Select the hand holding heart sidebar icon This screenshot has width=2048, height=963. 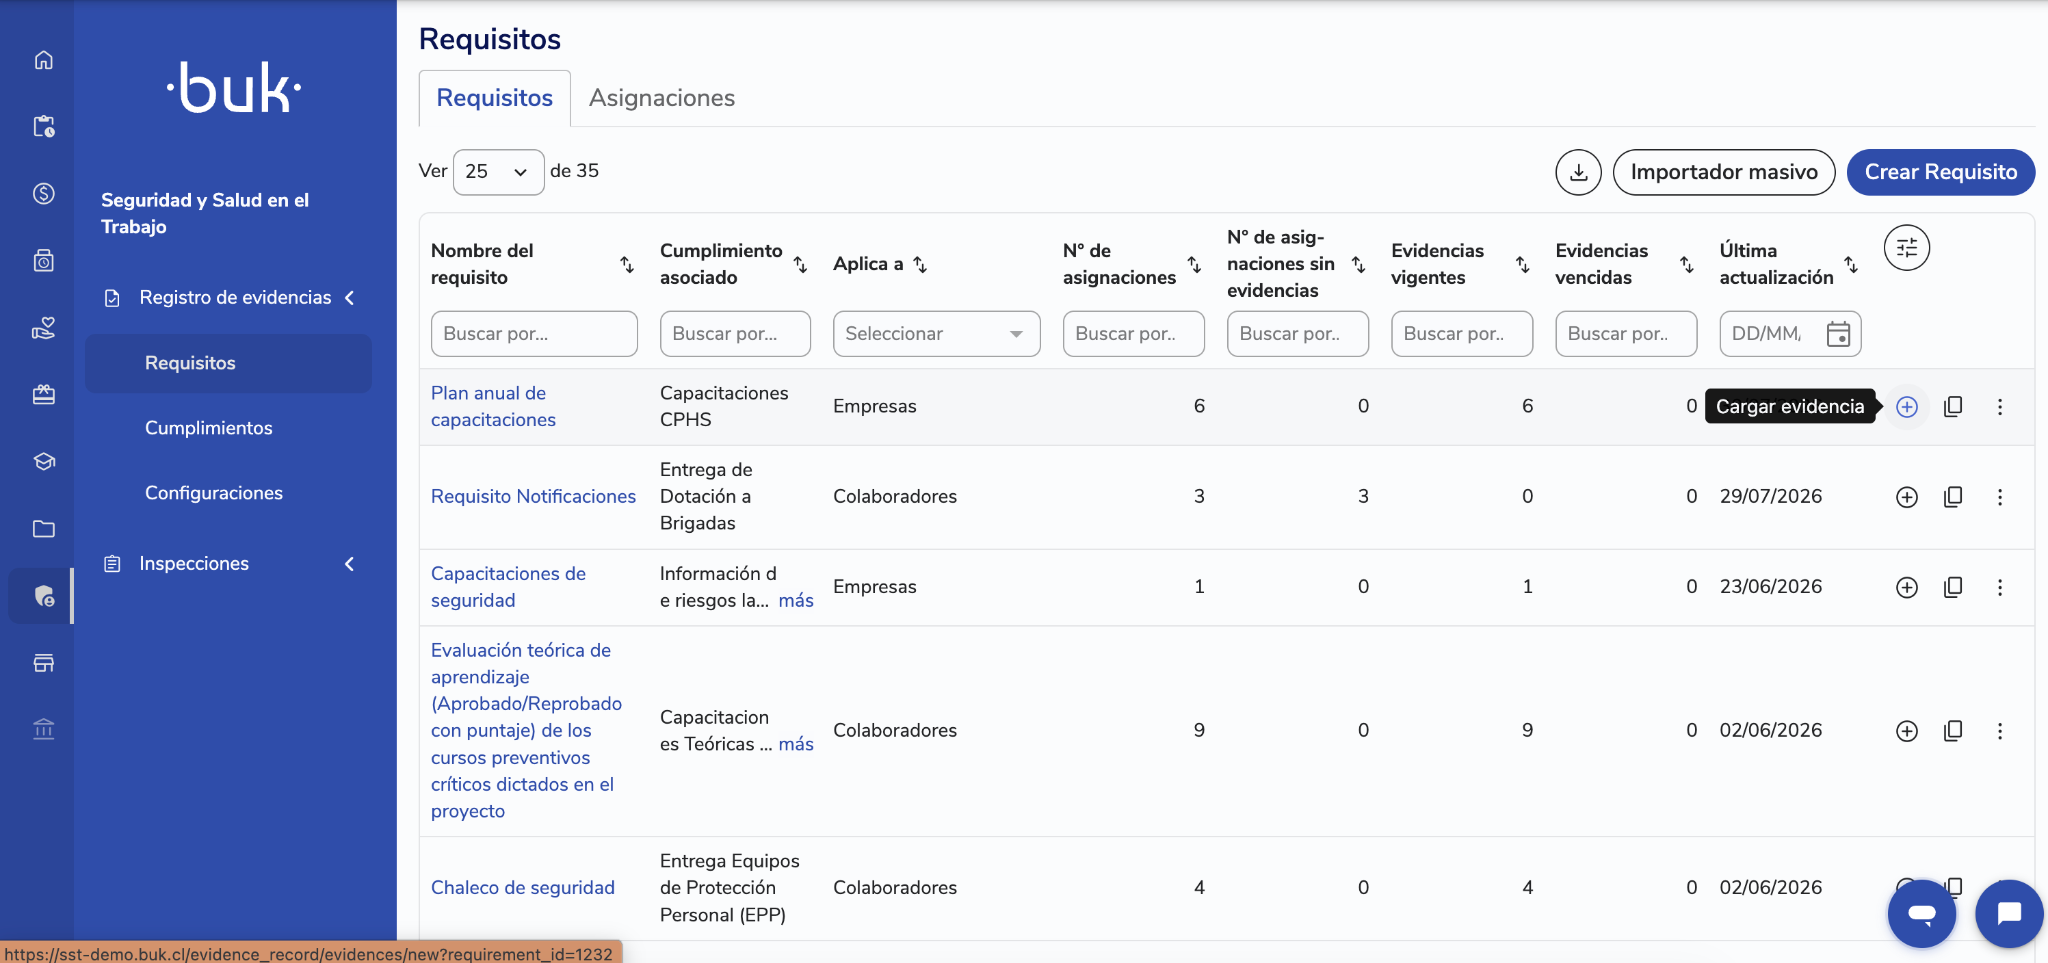tap(44, 328)
